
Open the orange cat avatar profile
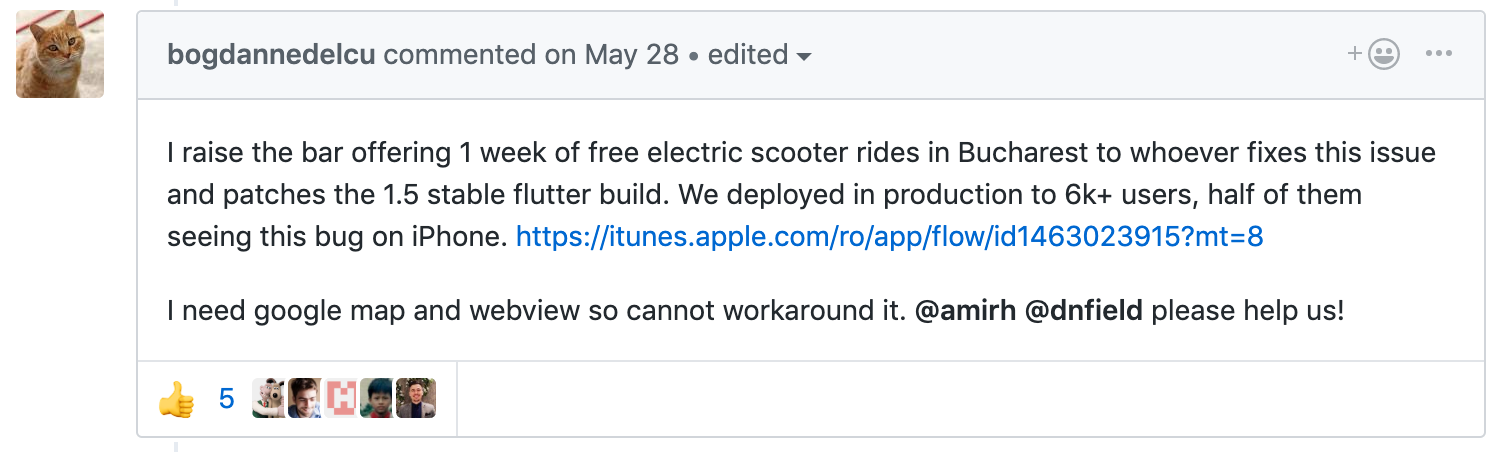[x=60, y=54]
